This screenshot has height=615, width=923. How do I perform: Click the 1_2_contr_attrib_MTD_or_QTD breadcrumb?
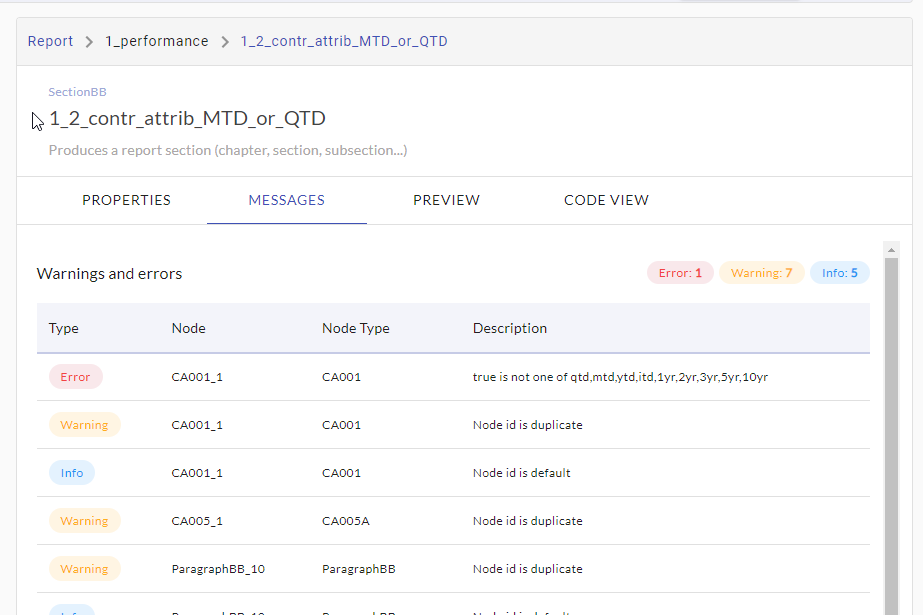coord(344,41)
